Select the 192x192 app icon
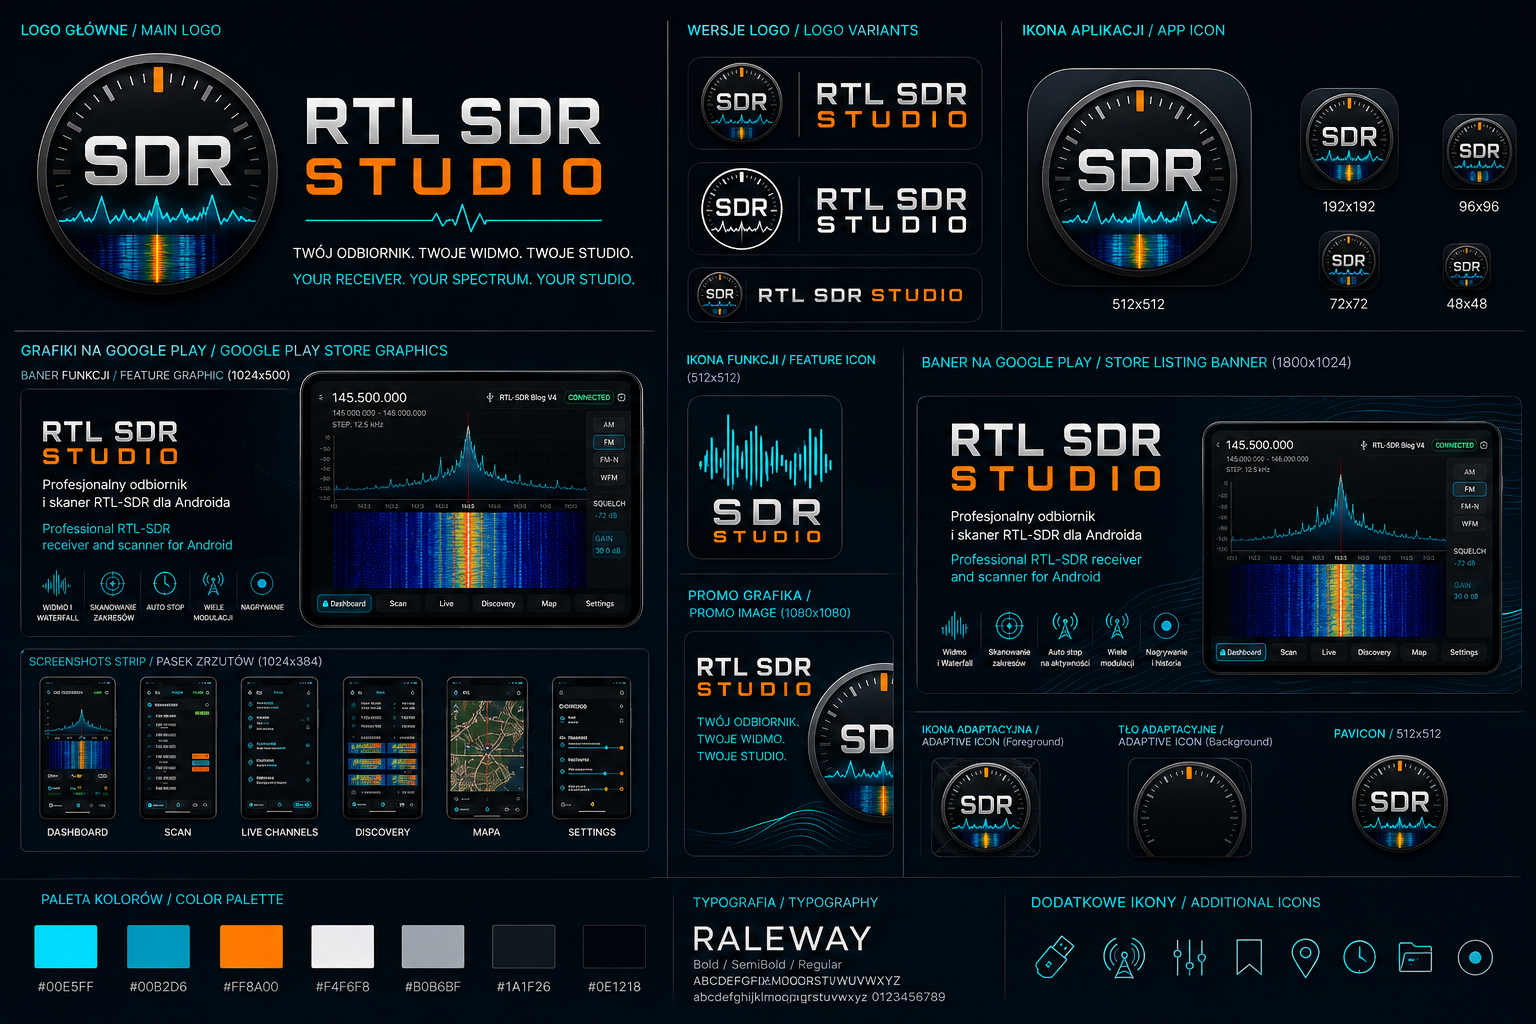 tap(1349, 139)
